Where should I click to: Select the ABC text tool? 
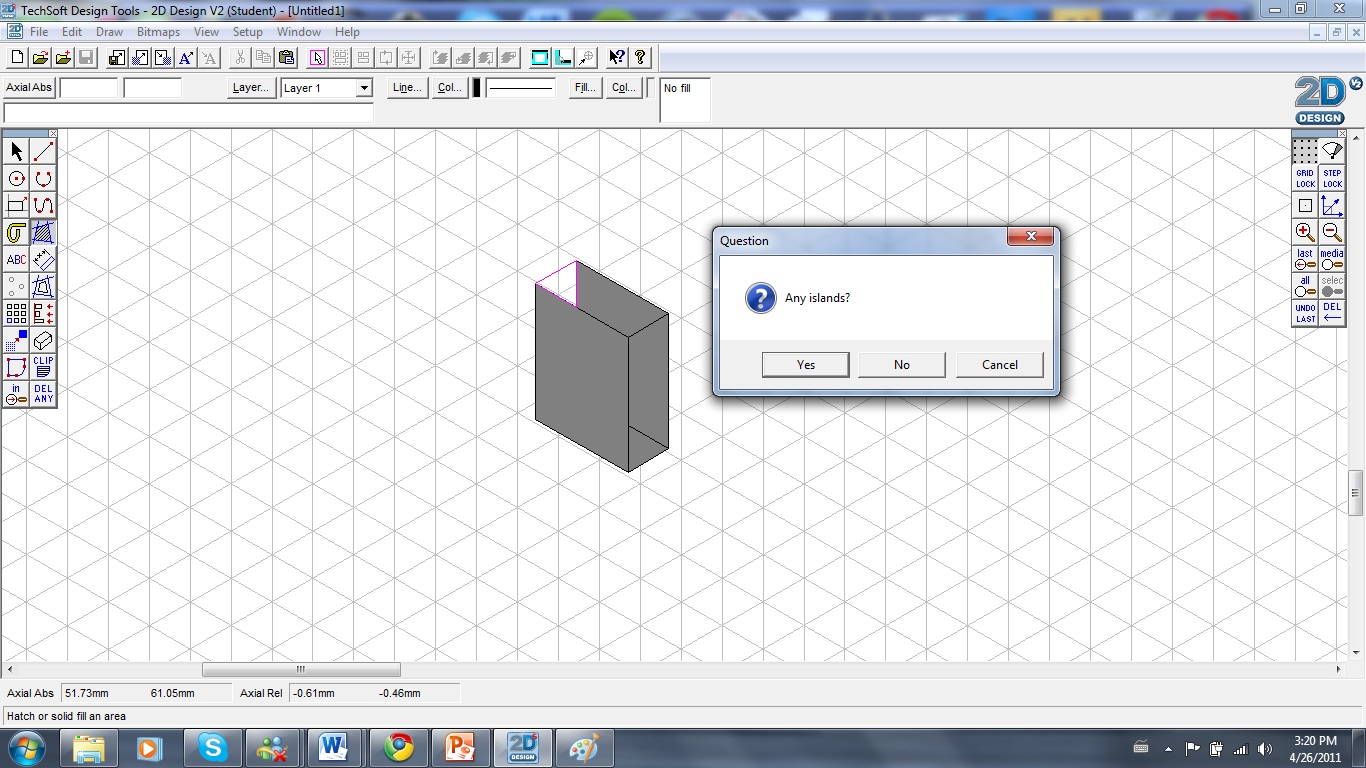click(x=15, y=259)
